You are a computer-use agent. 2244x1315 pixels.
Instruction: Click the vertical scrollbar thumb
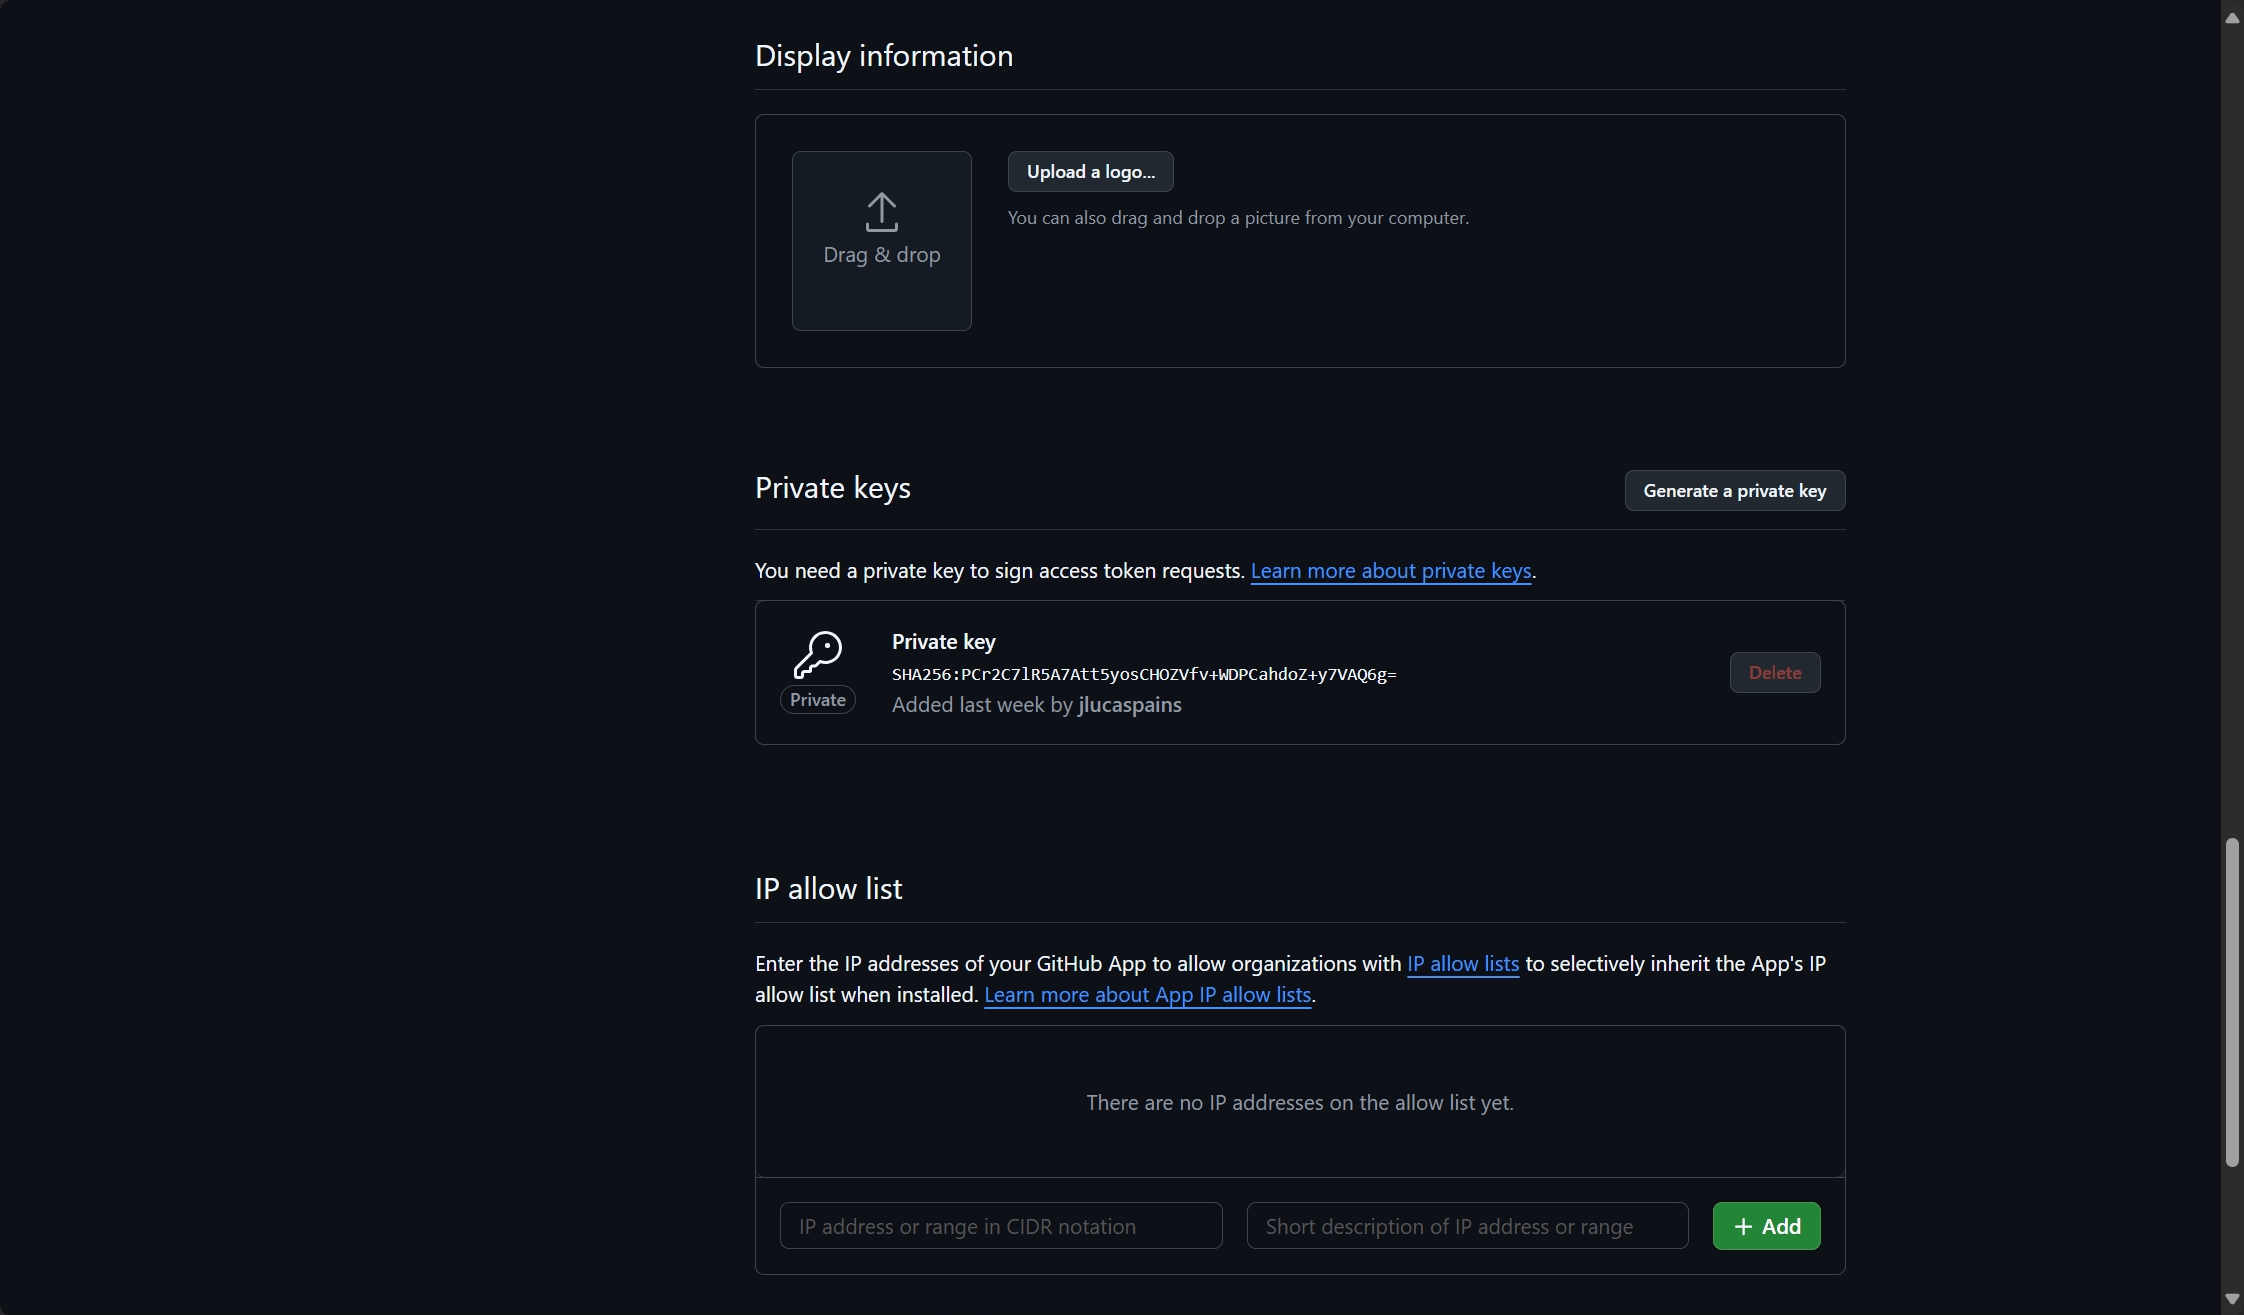[2232, 1003]
